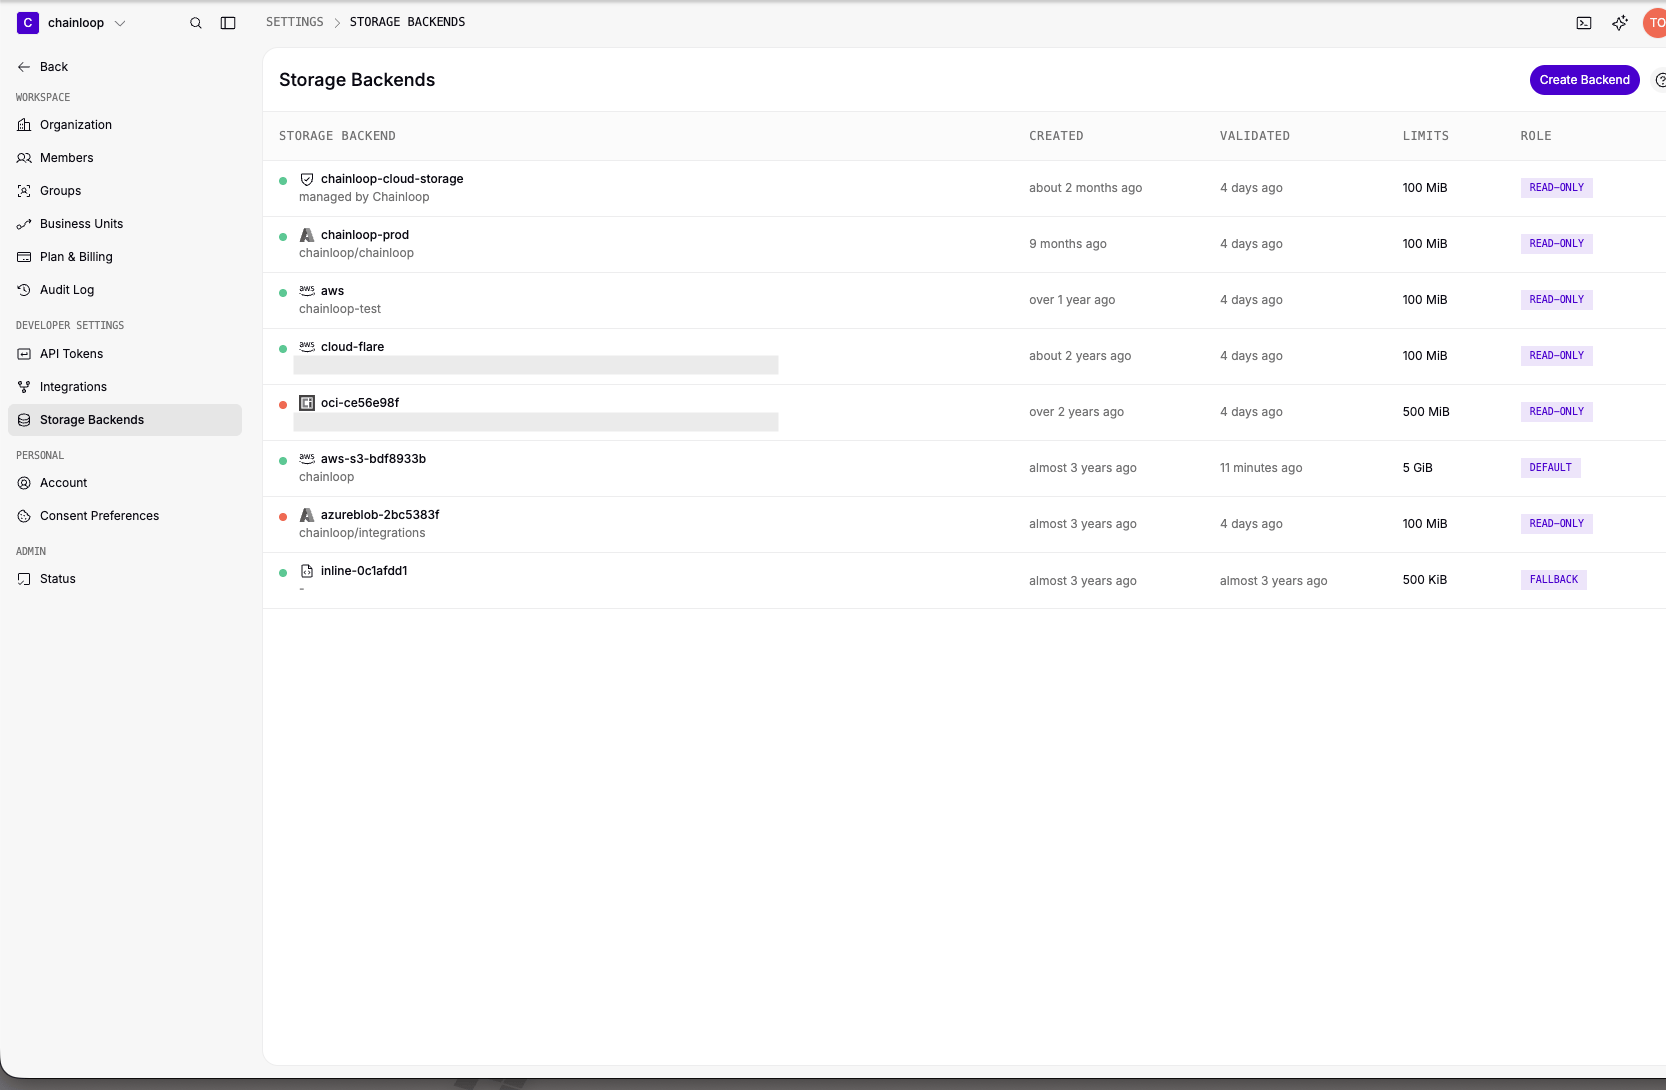Click the LIMITS column header
1666x1090 pixels.
[1425, 136]
